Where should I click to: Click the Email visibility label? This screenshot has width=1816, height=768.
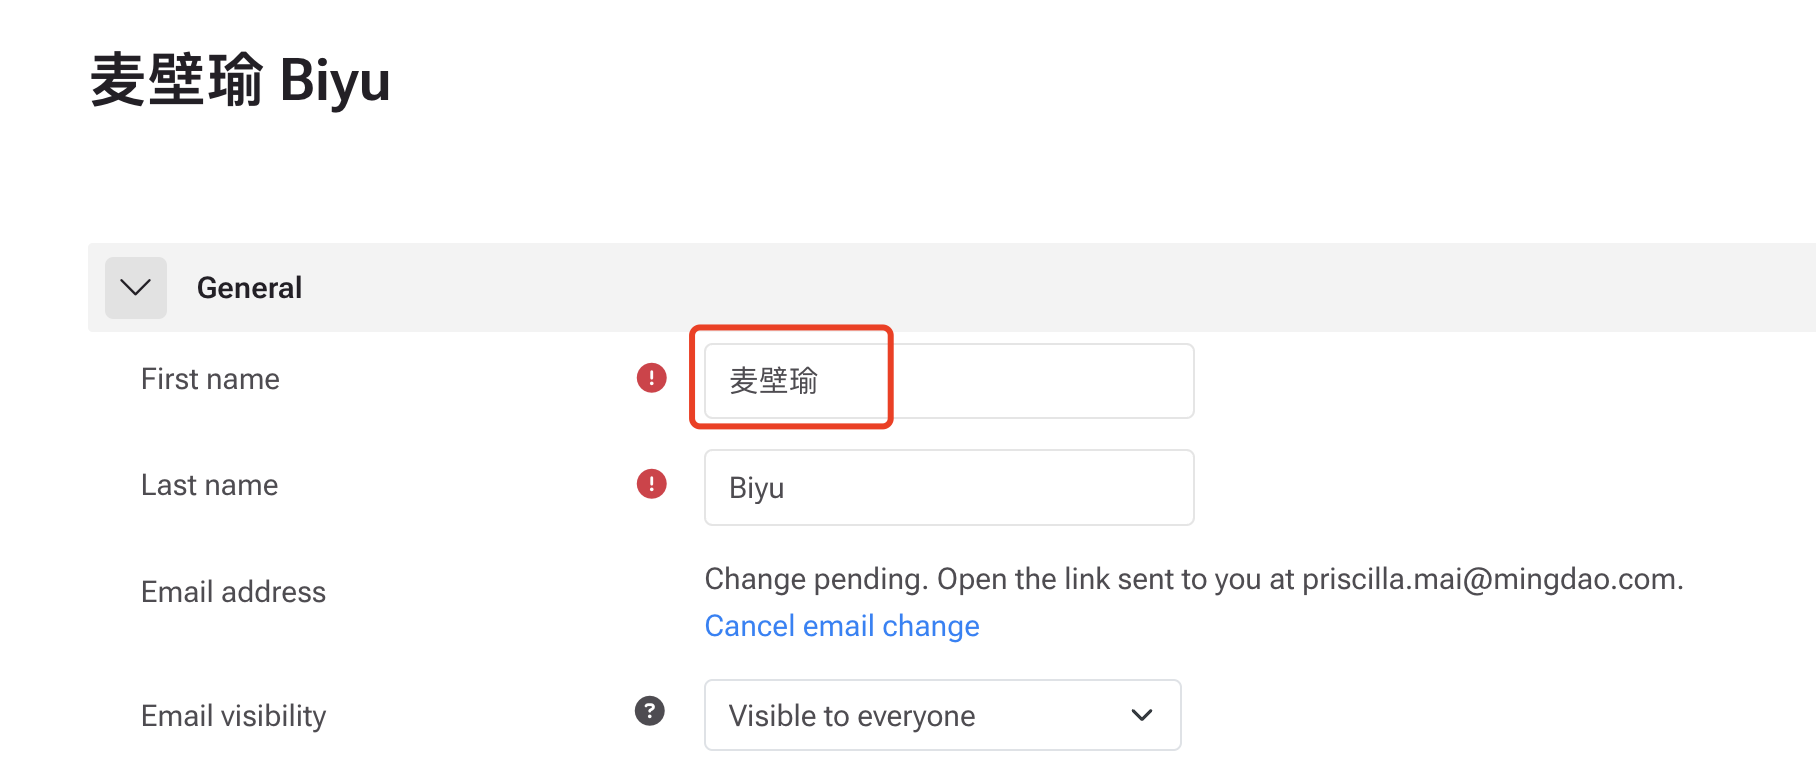tap(233, 716)
